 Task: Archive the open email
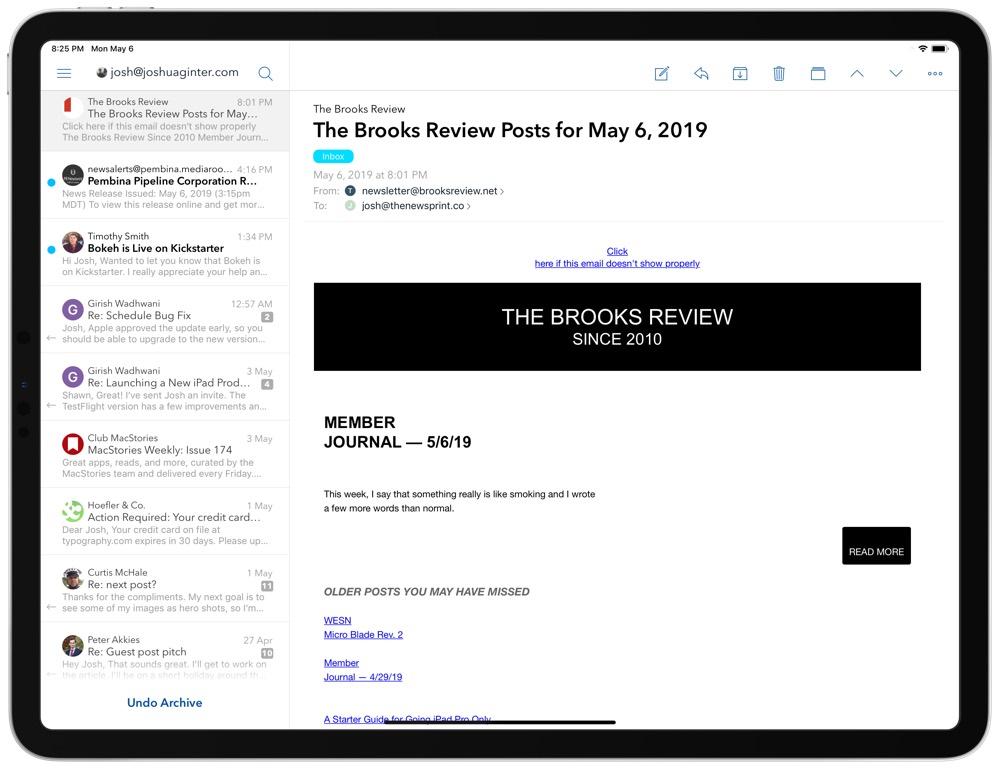click(740, 73)
